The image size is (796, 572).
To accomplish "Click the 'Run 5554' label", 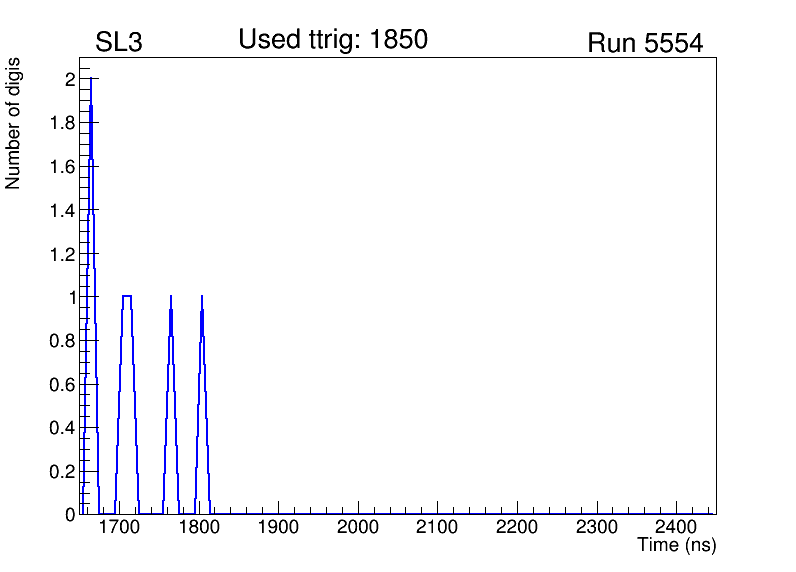I will [645, 43].
